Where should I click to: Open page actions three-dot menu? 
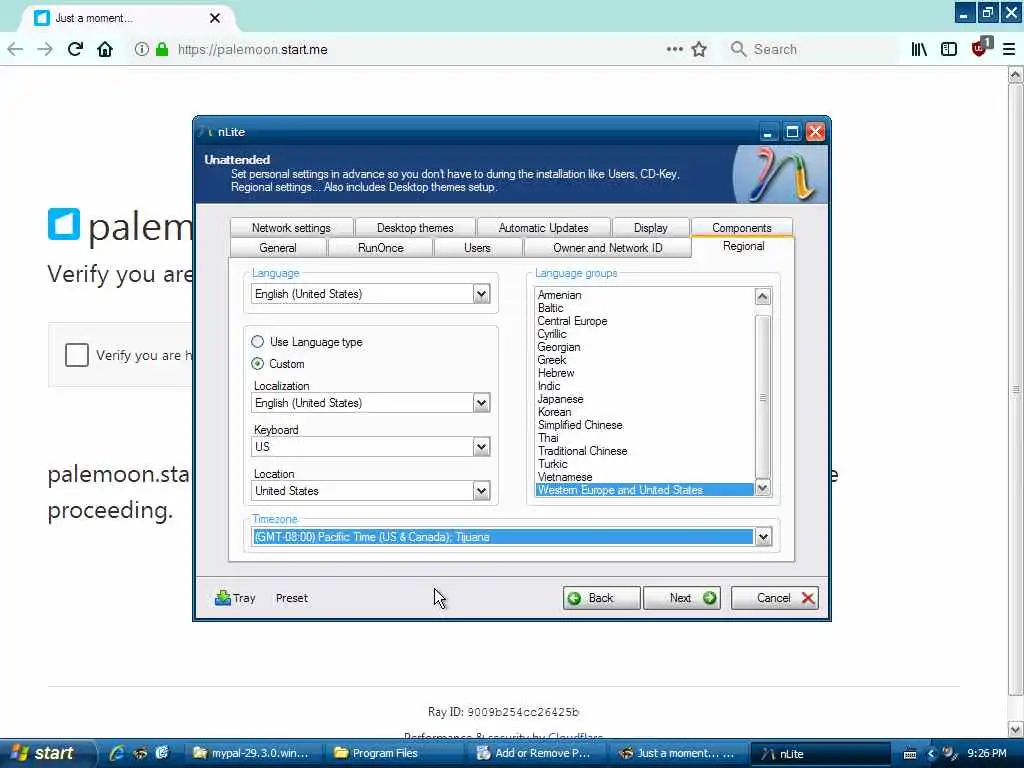tap(675, 49)
